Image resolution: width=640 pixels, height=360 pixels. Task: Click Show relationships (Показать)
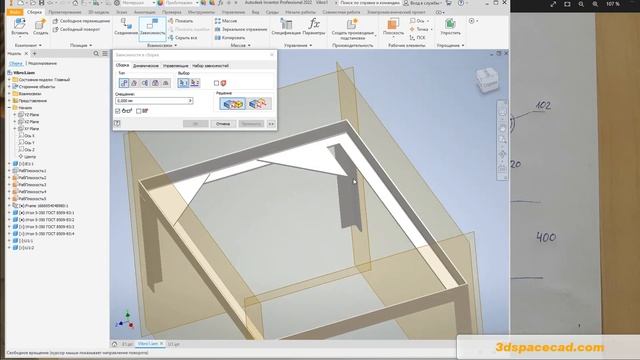click(x=181, y=21)
